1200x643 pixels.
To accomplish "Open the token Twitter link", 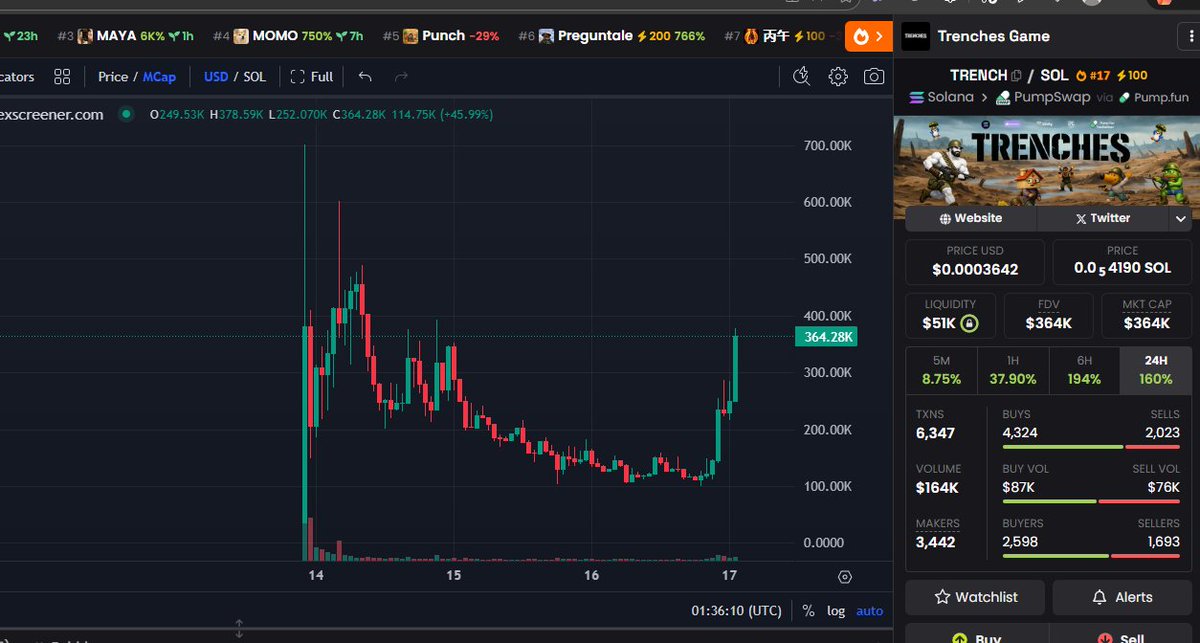I will click(x=1103, y=218).
